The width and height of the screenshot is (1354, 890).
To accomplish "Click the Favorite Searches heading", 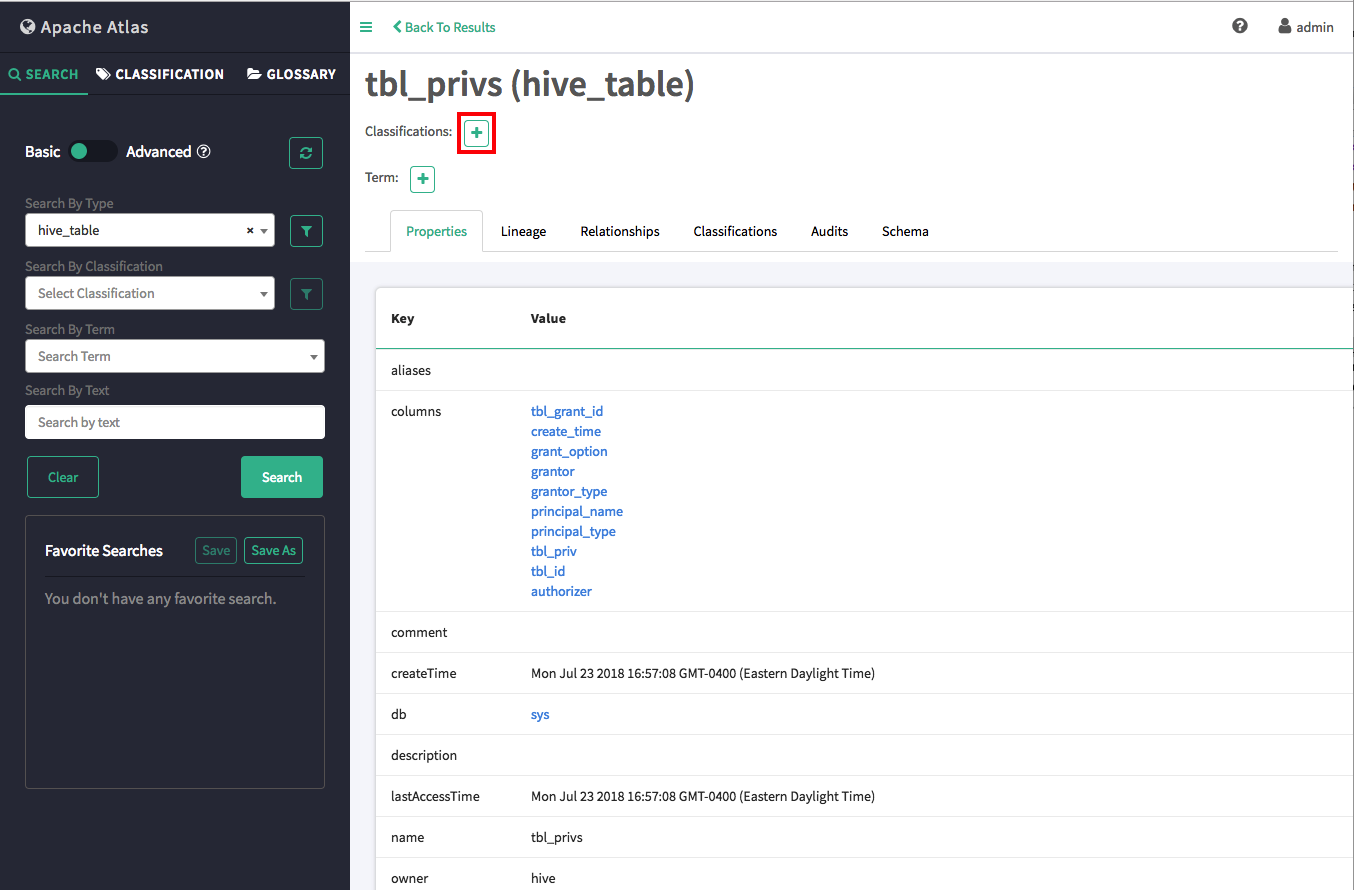I will [x=104, y=550].
